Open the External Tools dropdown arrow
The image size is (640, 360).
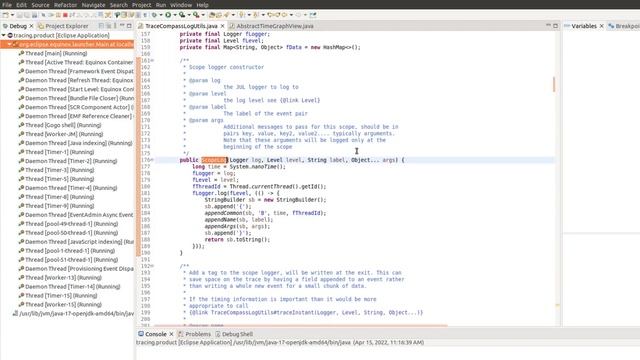point(203,15)
